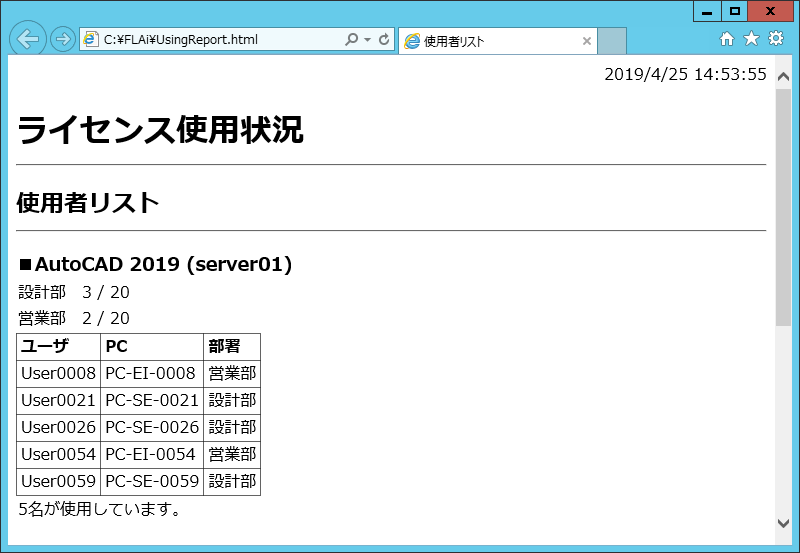This screenshot has width=800, height=553.
Task: Click the scrollbar down arrow
Action: coord(783,523)
